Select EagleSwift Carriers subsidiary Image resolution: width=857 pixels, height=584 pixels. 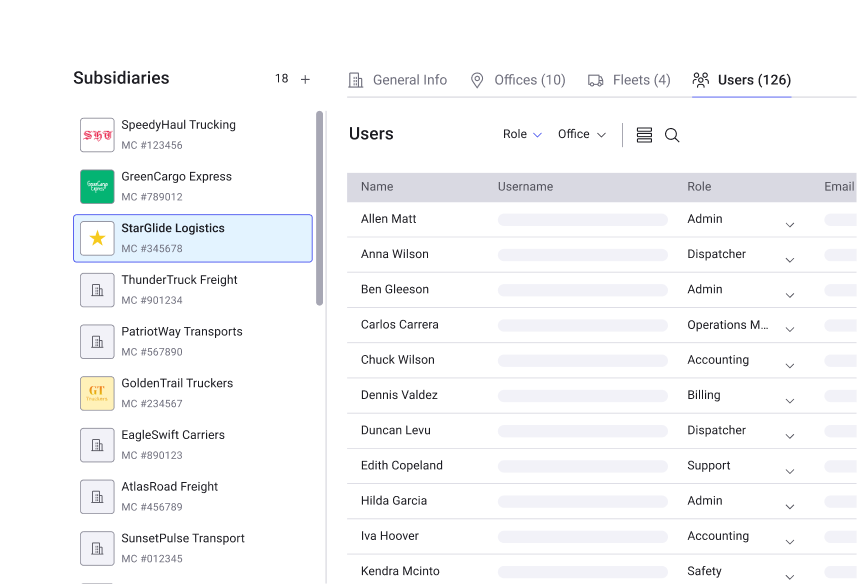(x=193, y=445)
